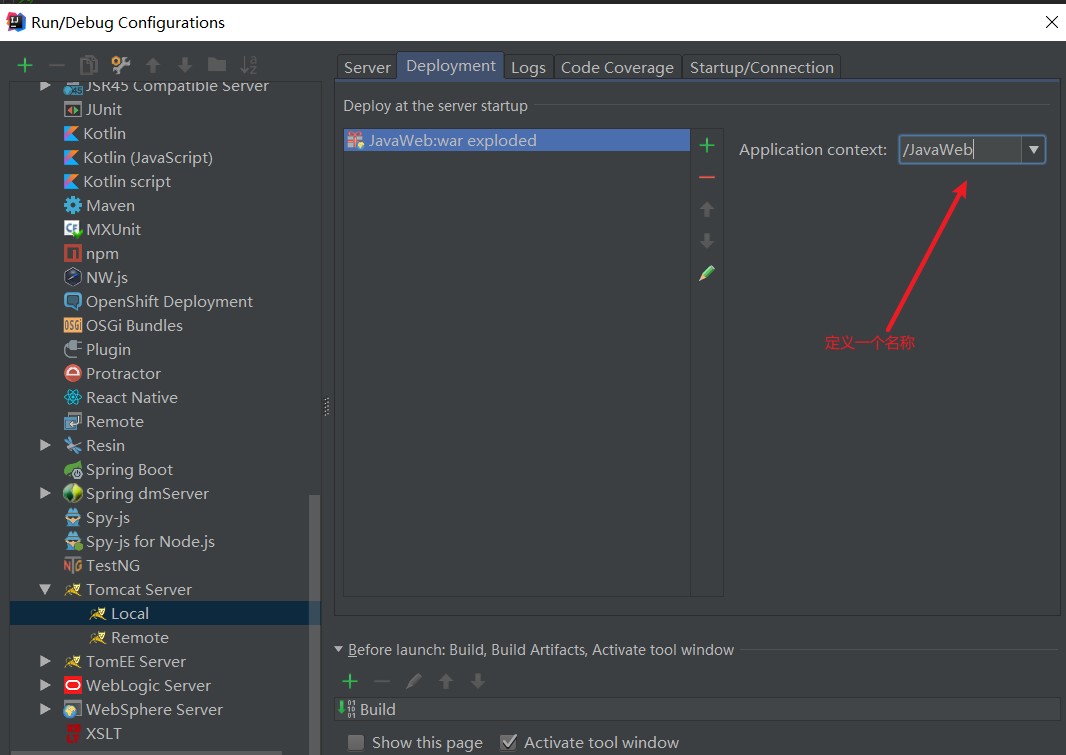This screenshot has height=755, width=1066.
Task: Remove artifact with red minus icon
Action: pos(707,177)
